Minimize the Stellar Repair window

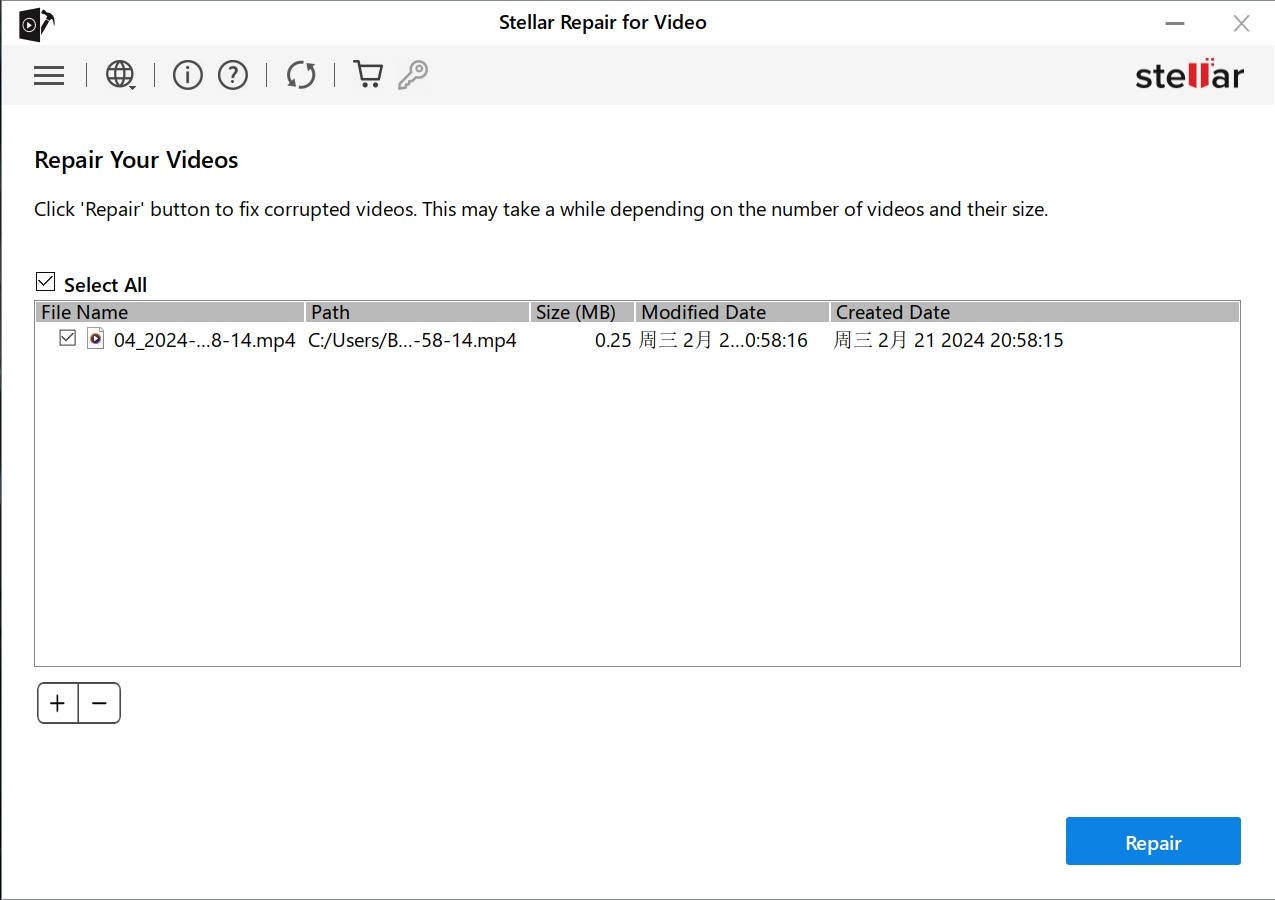click(x=1175, y=23)
